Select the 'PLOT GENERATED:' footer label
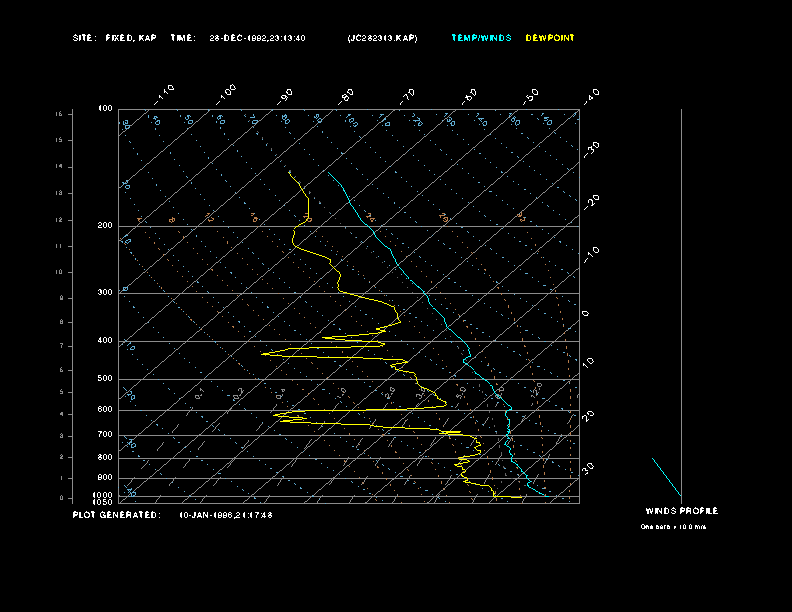This screenshot has width=792, height=612. [117, 515]
